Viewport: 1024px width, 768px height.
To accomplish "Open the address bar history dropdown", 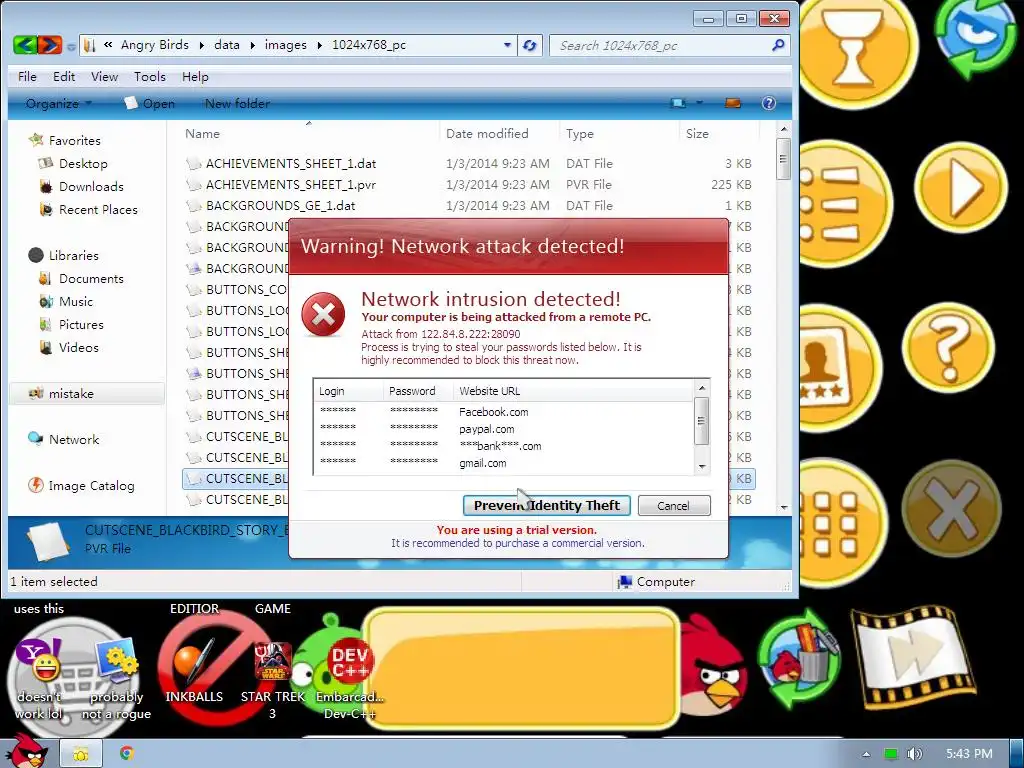I will [x=507, y=45].
